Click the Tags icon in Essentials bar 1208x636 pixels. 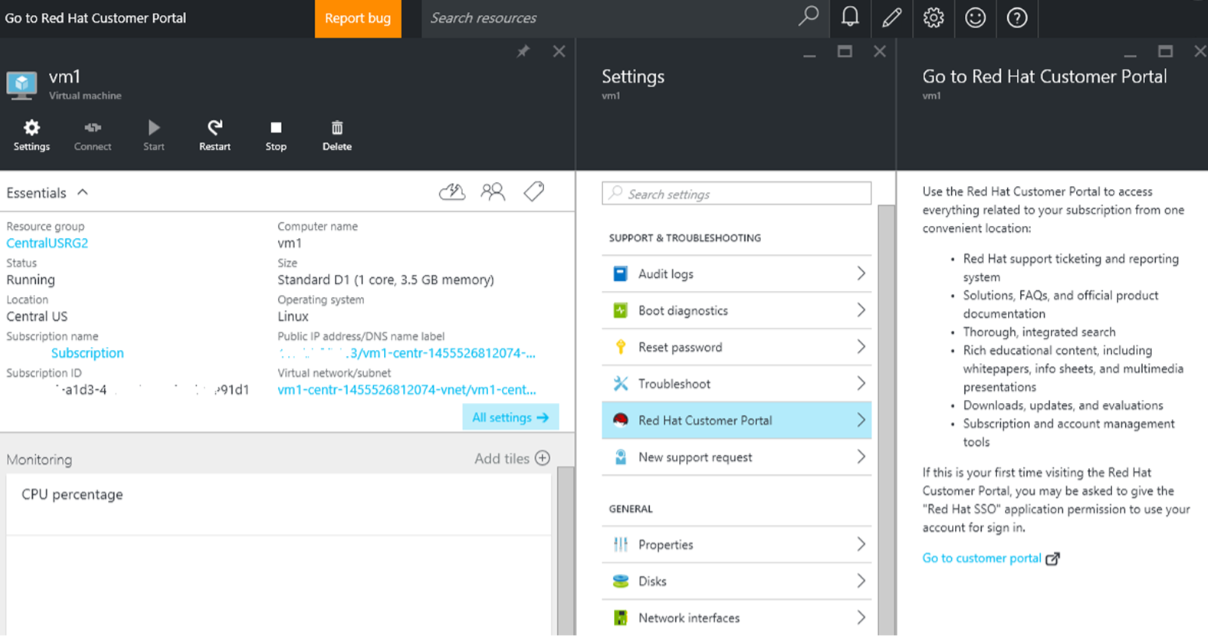coord(534,192)
